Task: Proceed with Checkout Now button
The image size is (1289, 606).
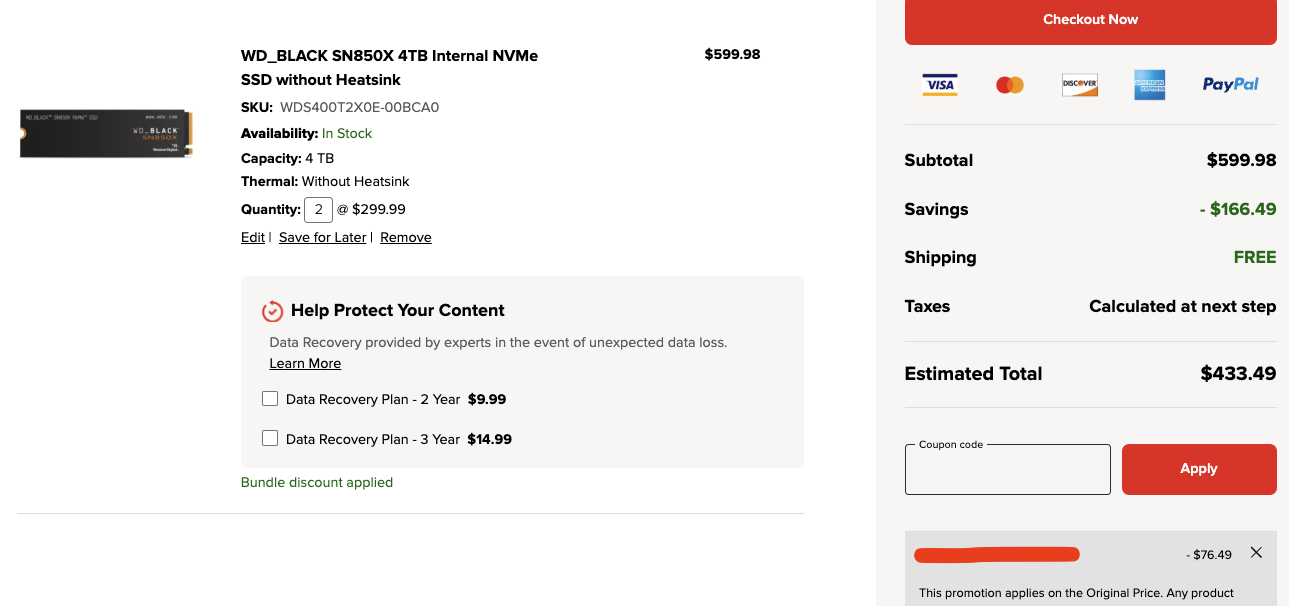Action: [1091, 20]
